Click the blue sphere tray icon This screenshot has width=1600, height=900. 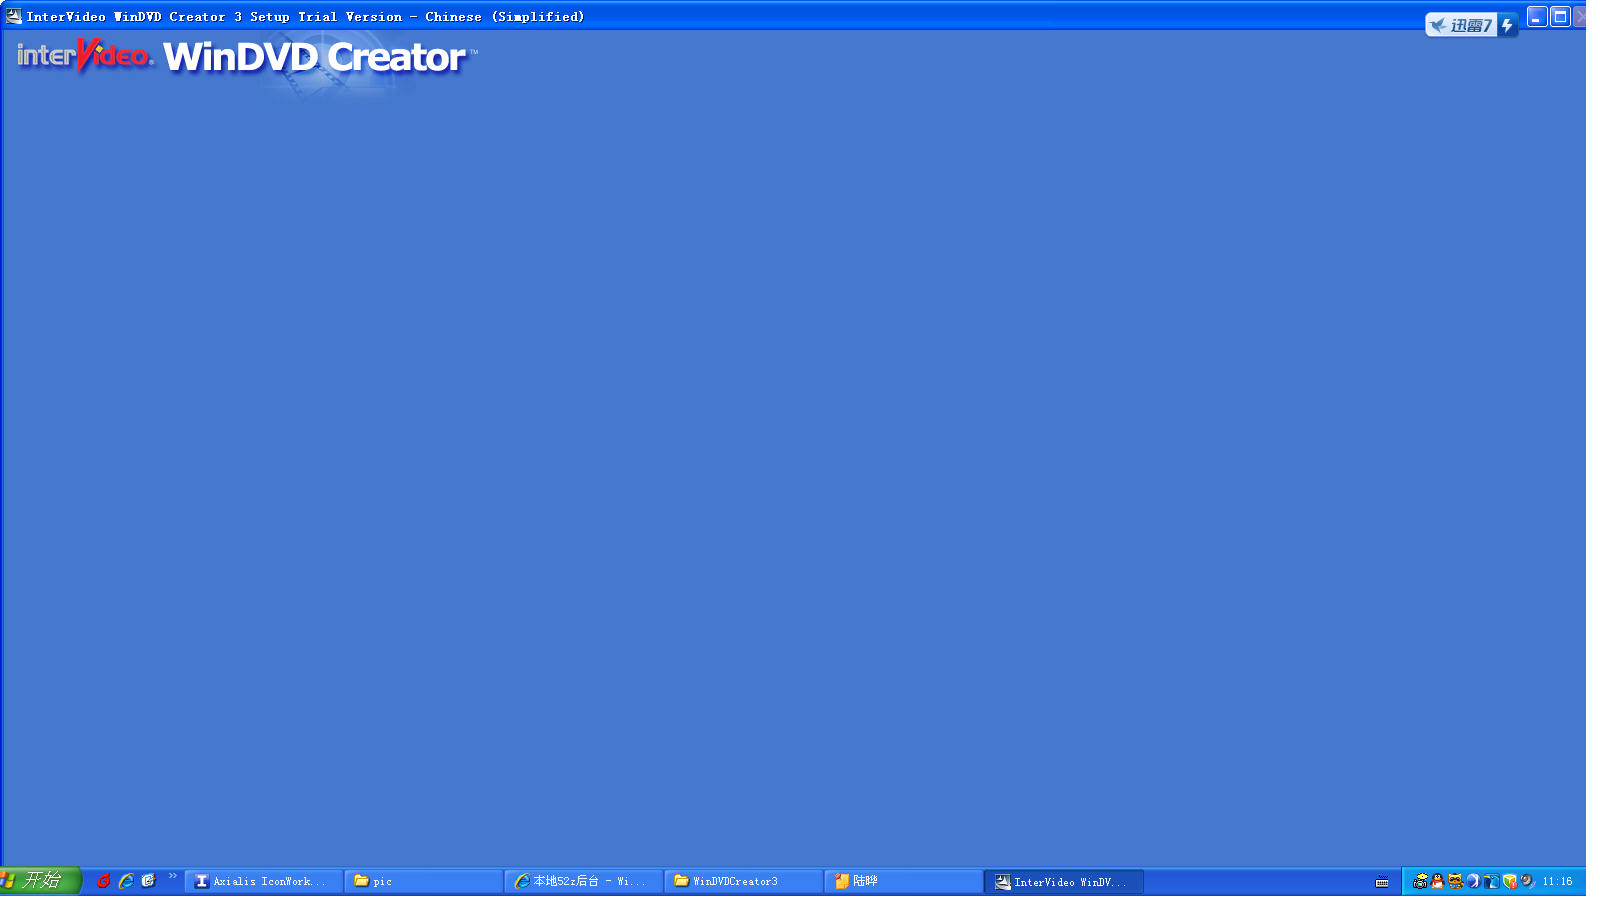pos(1473,881)
